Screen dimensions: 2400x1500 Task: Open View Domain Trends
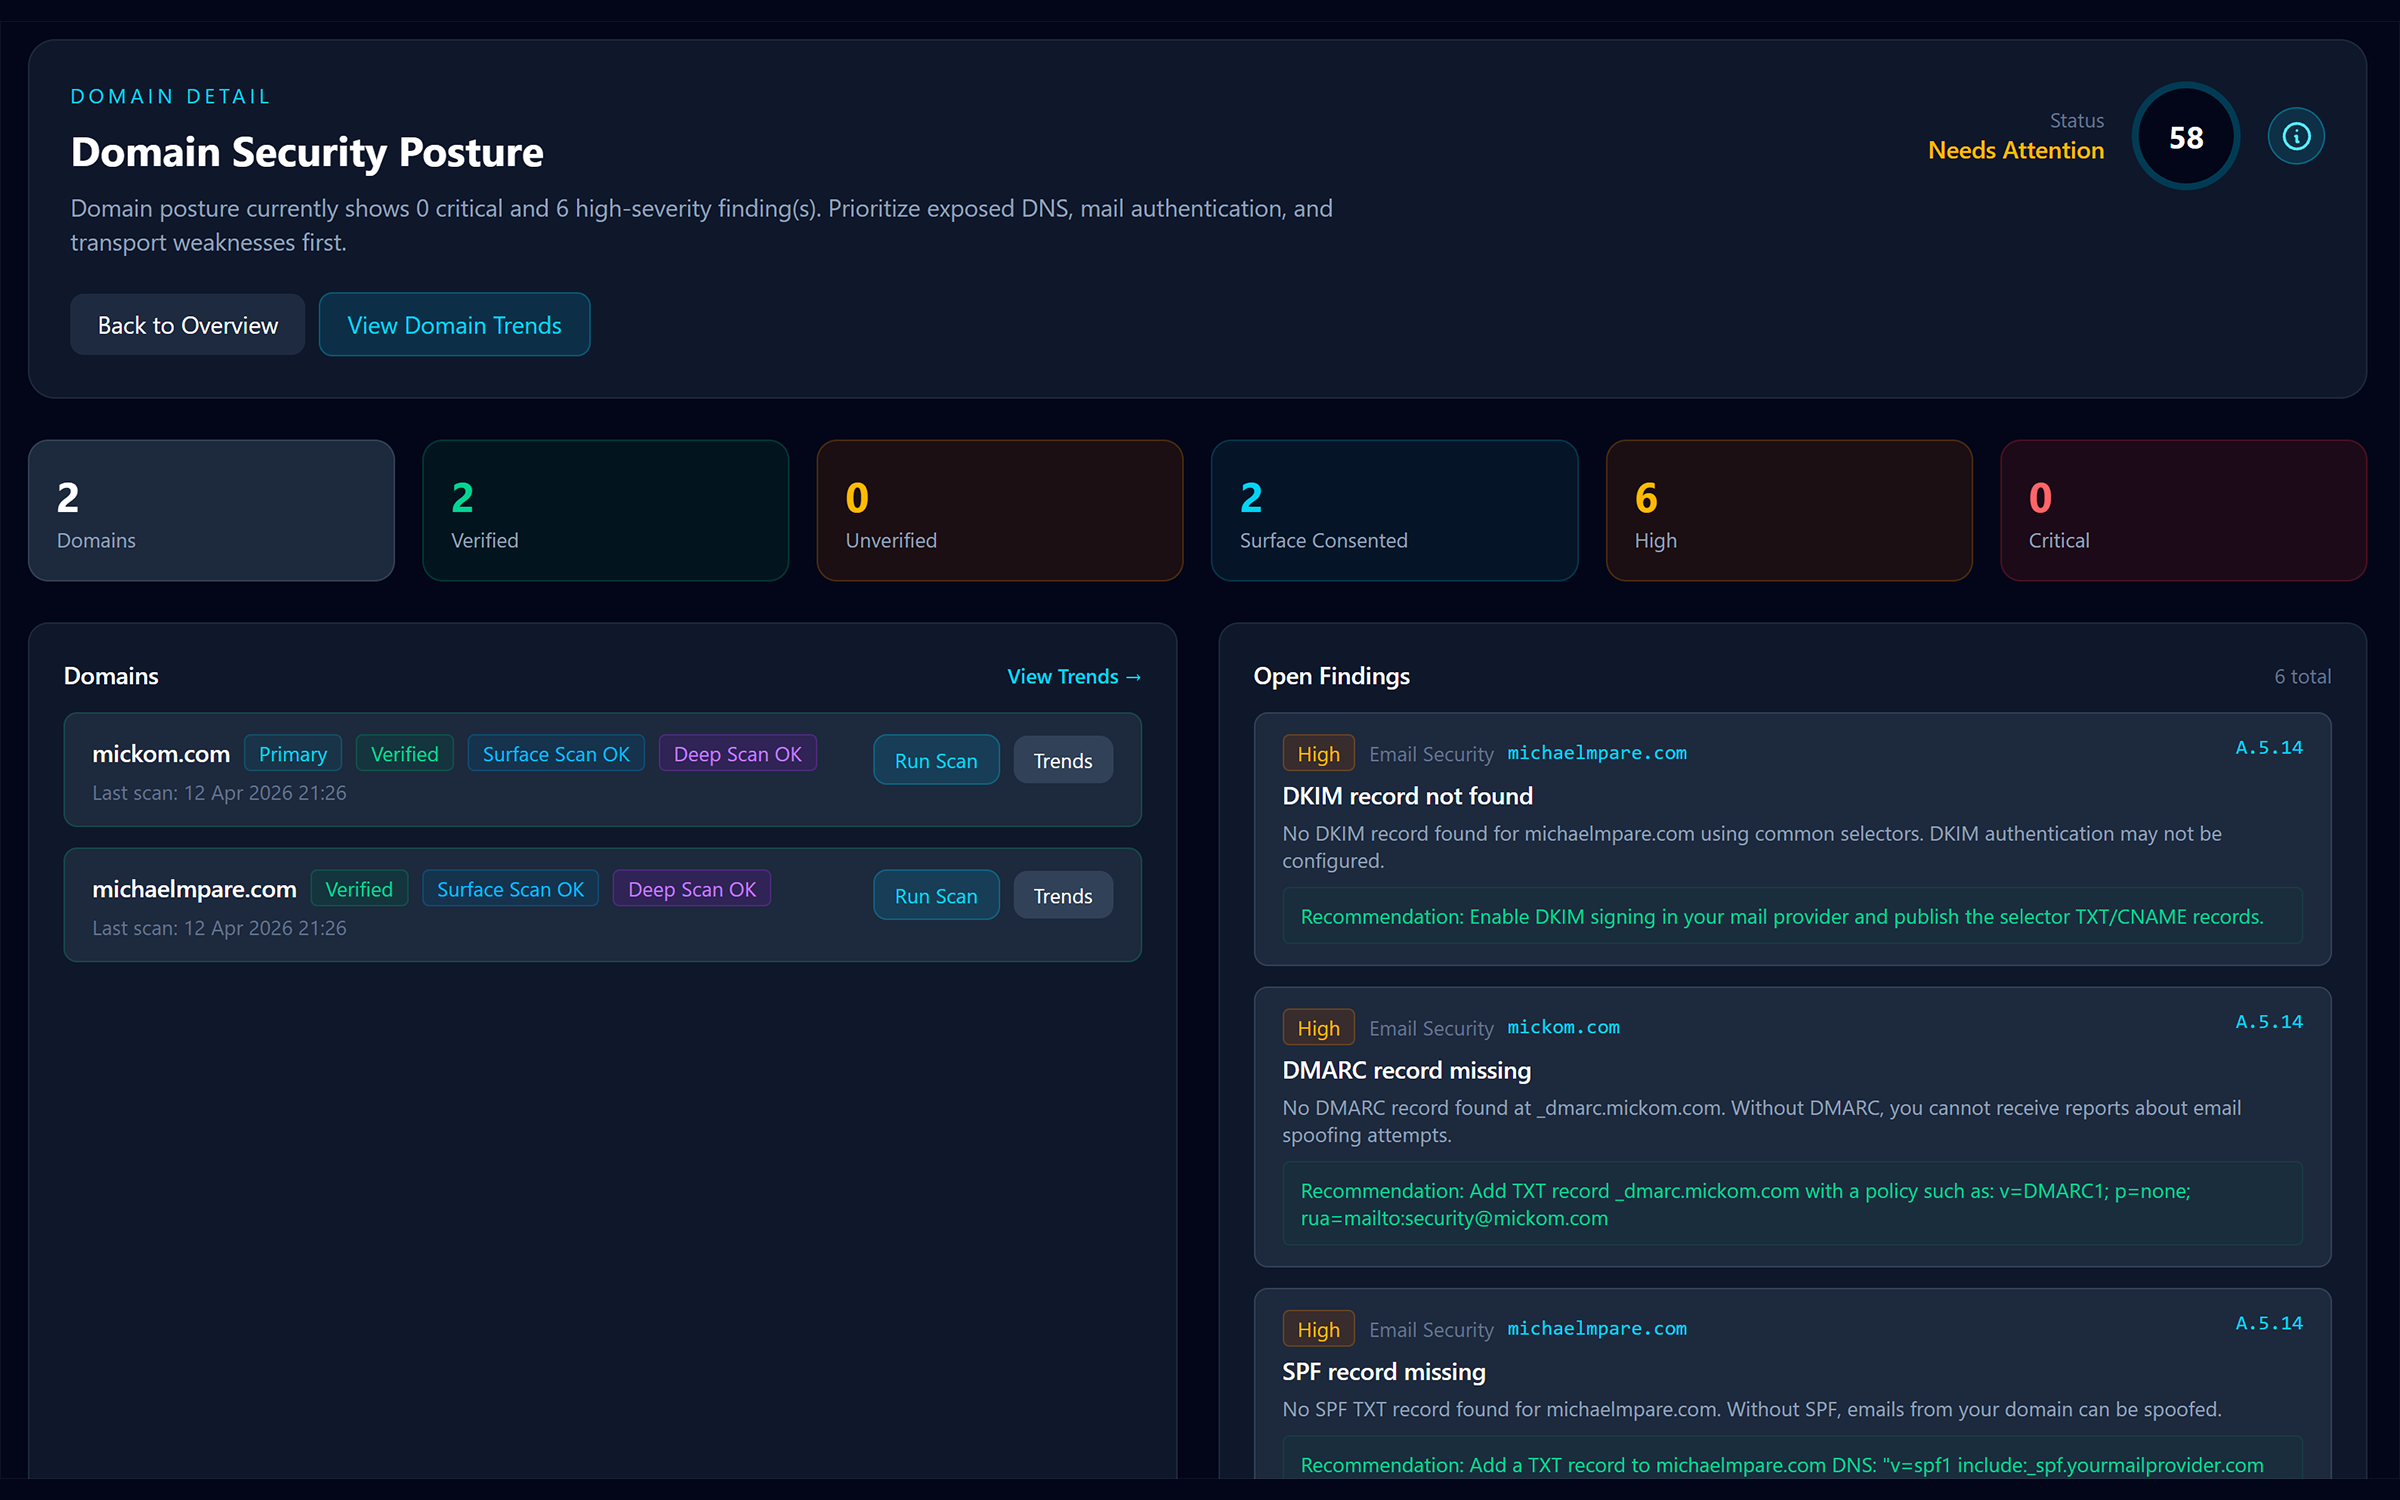[x=454, y=325]
